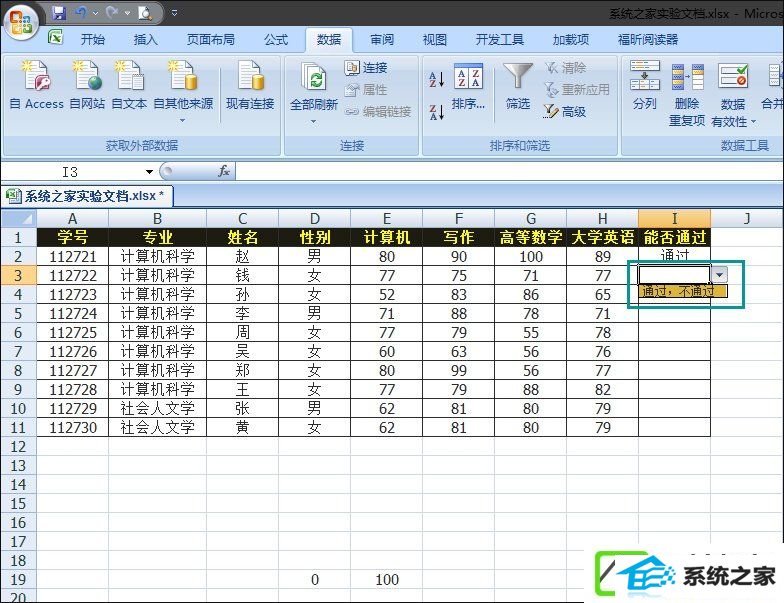Open print preview from the quick access toolbar
Viewport: 784px width, 603px height.
coord(145,12)
